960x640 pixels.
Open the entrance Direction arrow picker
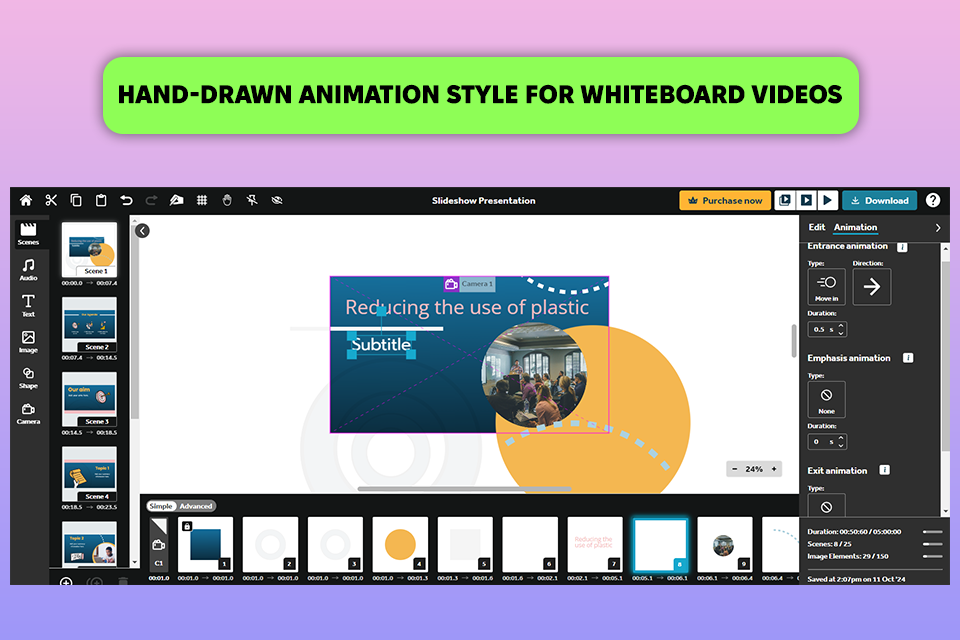(x=872, y=287)
